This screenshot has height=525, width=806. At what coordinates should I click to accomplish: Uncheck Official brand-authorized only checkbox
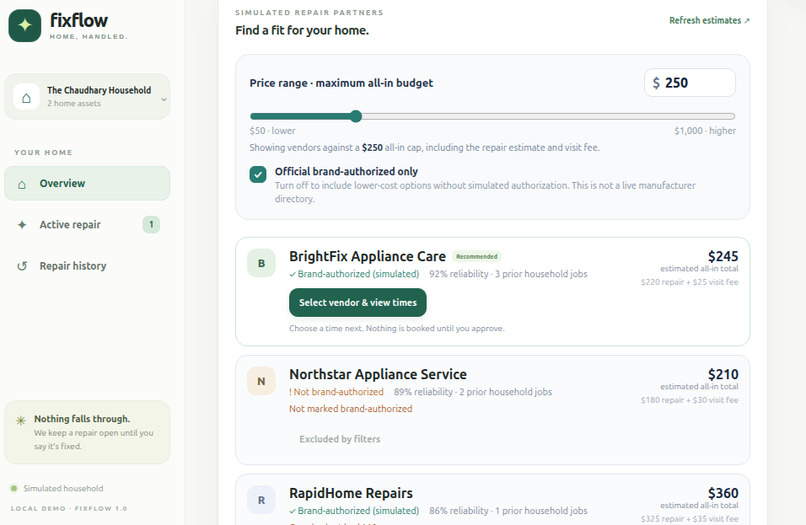tap(258, 174)
